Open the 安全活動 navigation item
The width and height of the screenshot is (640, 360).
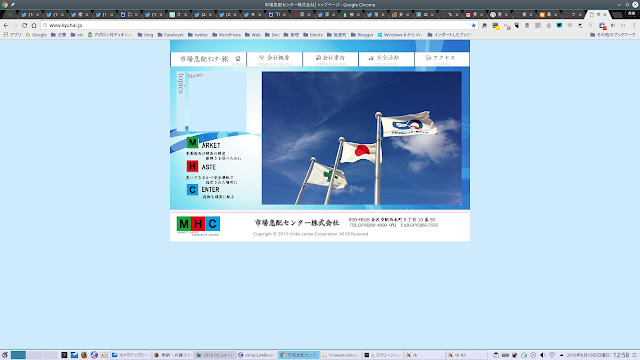pos(387,59)
